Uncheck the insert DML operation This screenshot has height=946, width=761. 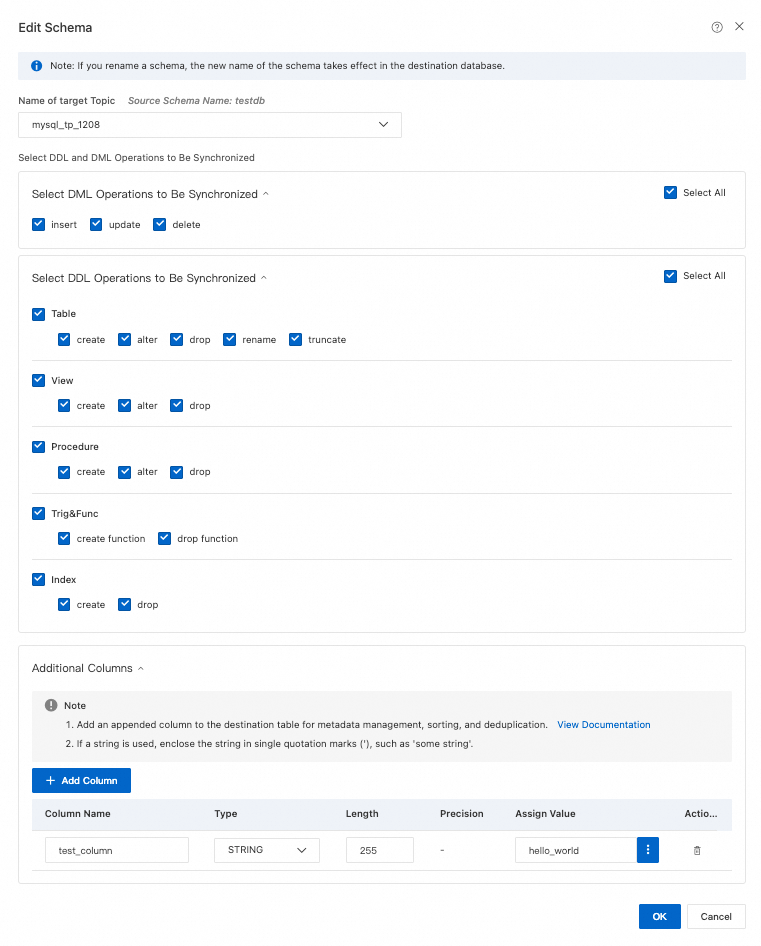[x=39, y=225]
